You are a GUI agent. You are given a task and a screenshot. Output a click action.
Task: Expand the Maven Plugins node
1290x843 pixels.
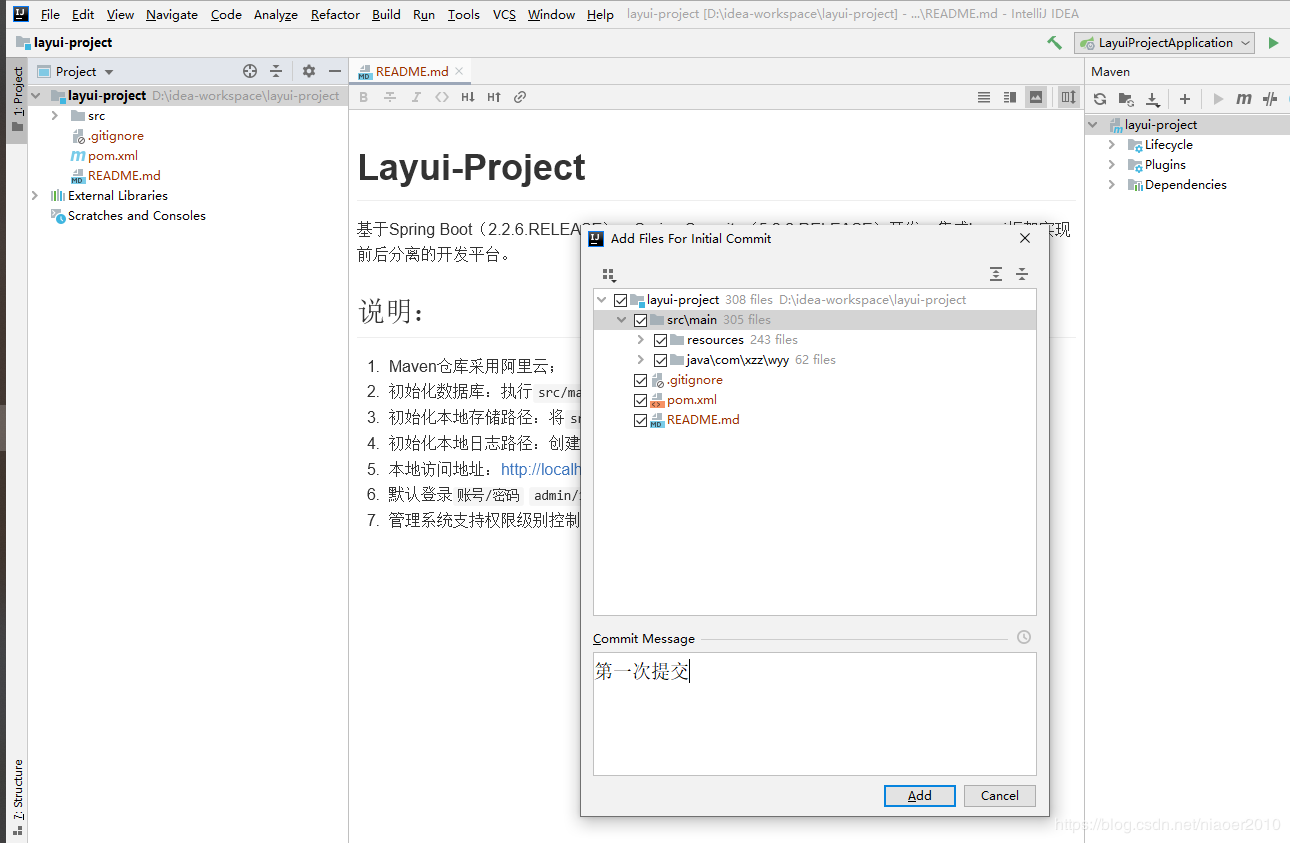tap(1112, 165)
